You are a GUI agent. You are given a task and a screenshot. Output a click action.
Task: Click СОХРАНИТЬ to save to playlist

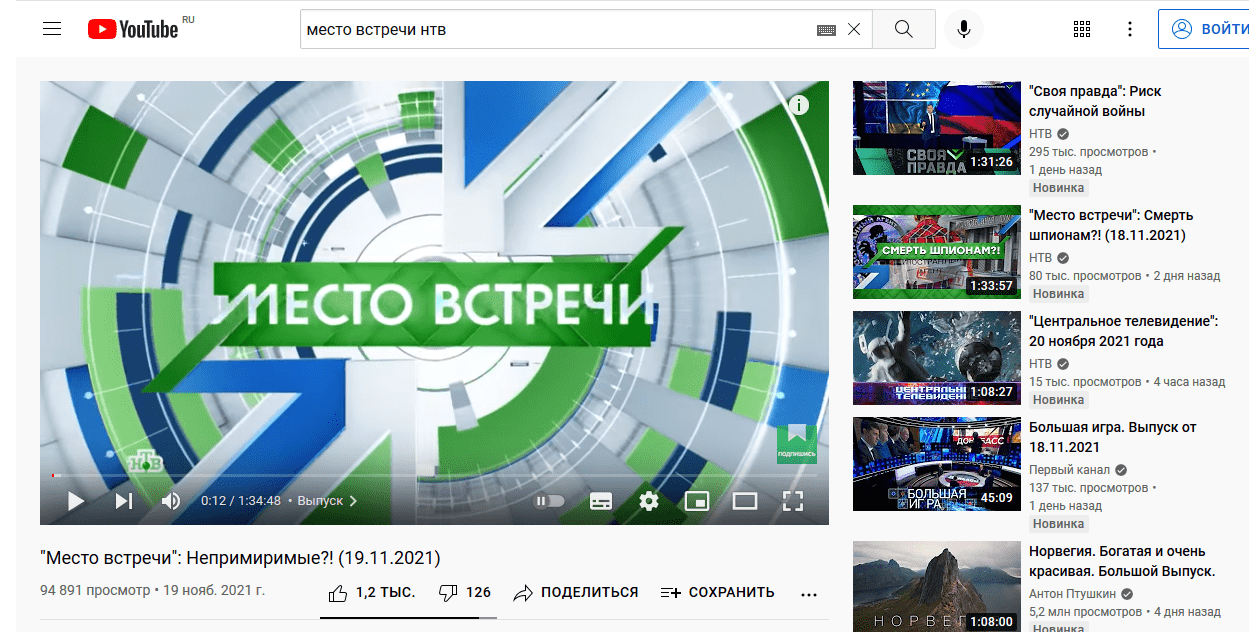tap(718, 592)
